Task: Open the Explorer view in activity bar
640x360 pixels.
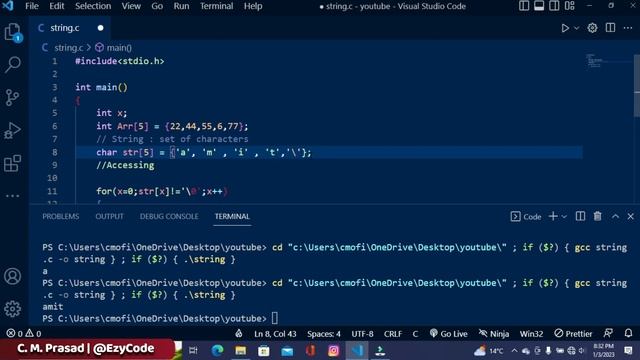Action: coord(13,32)
